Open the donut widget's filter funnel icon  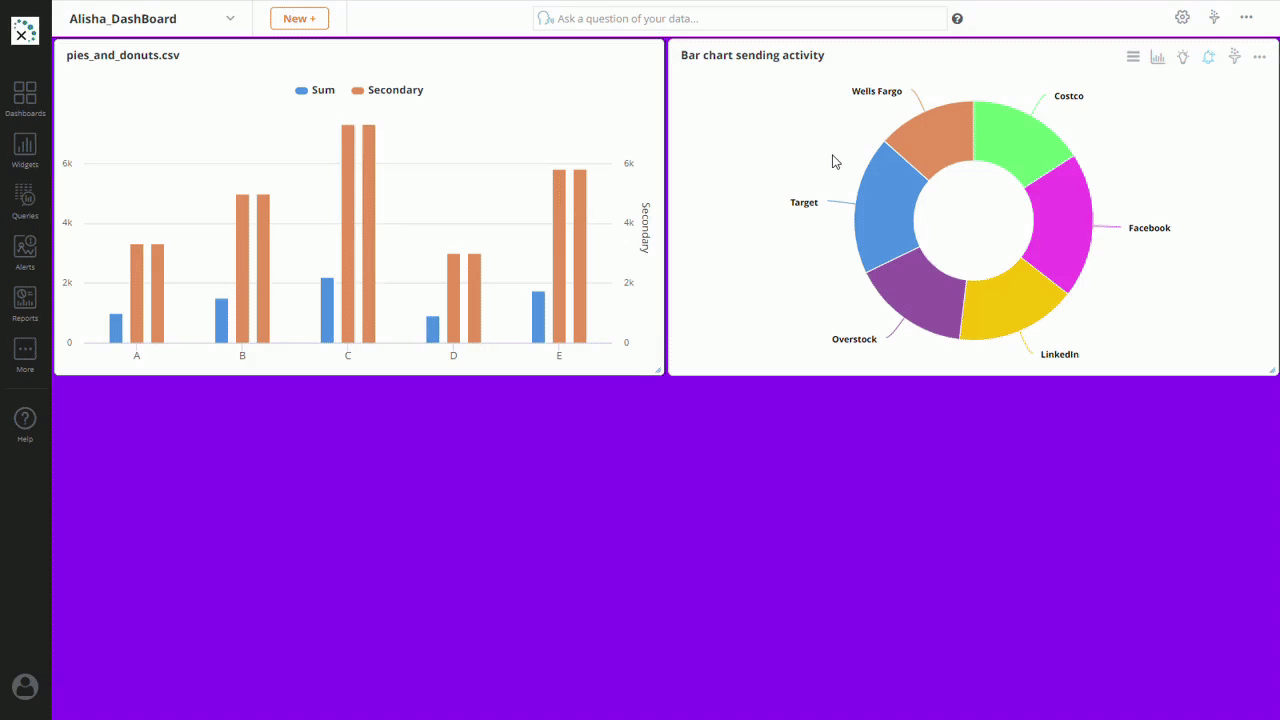1234,57
